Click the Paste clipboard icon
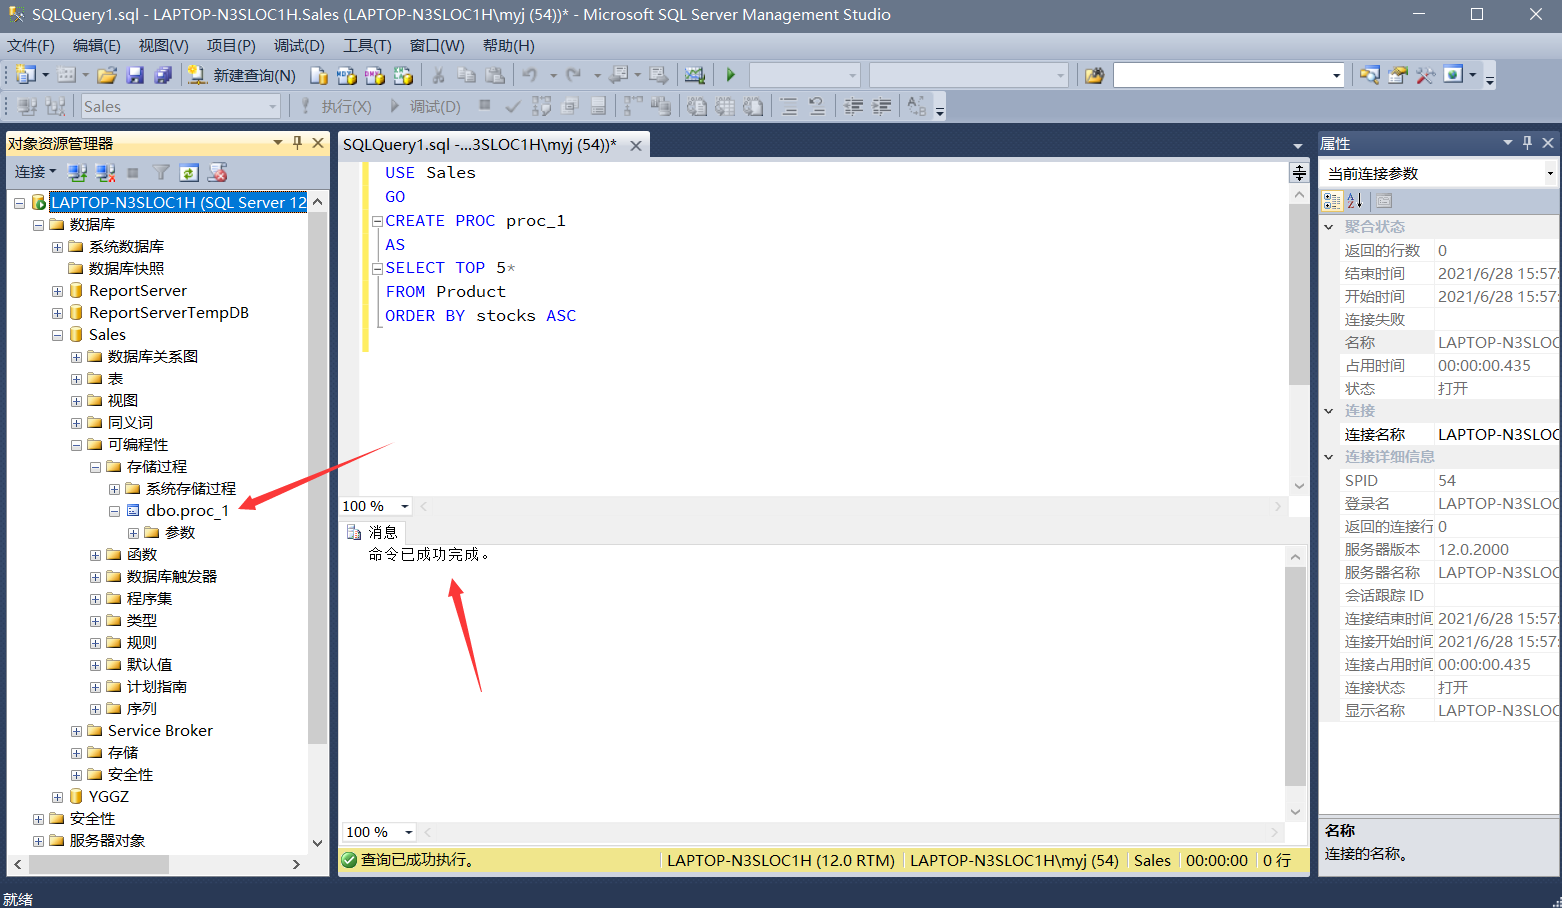Image resolution: width=1562 pixels, height=908 pixels. tap(494, 75)
